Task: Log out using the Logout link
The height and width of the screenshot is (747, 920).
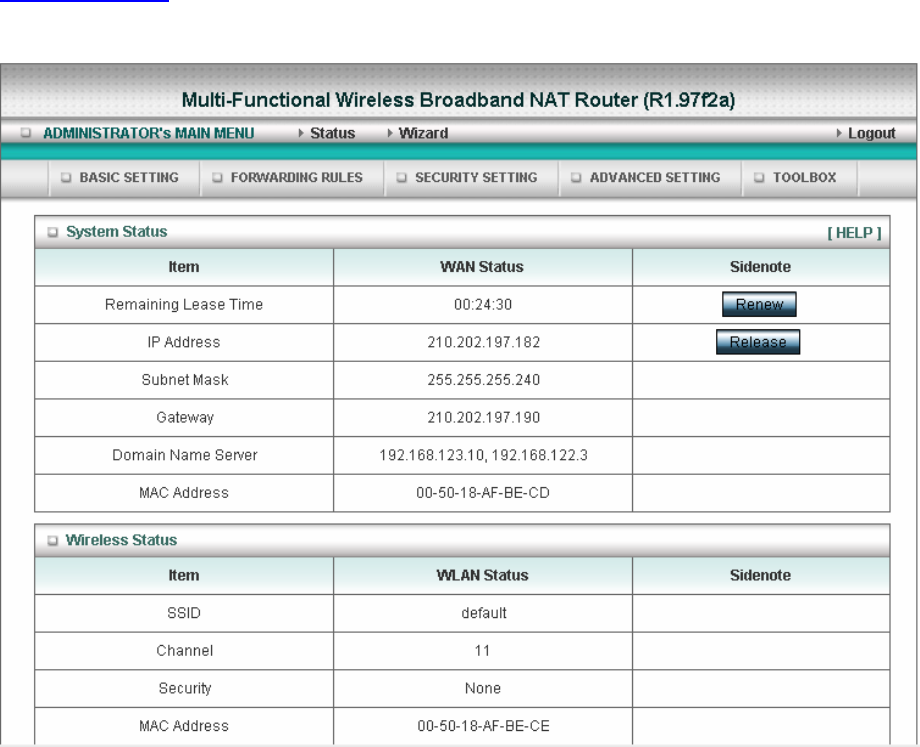Action: coord(871,133)
